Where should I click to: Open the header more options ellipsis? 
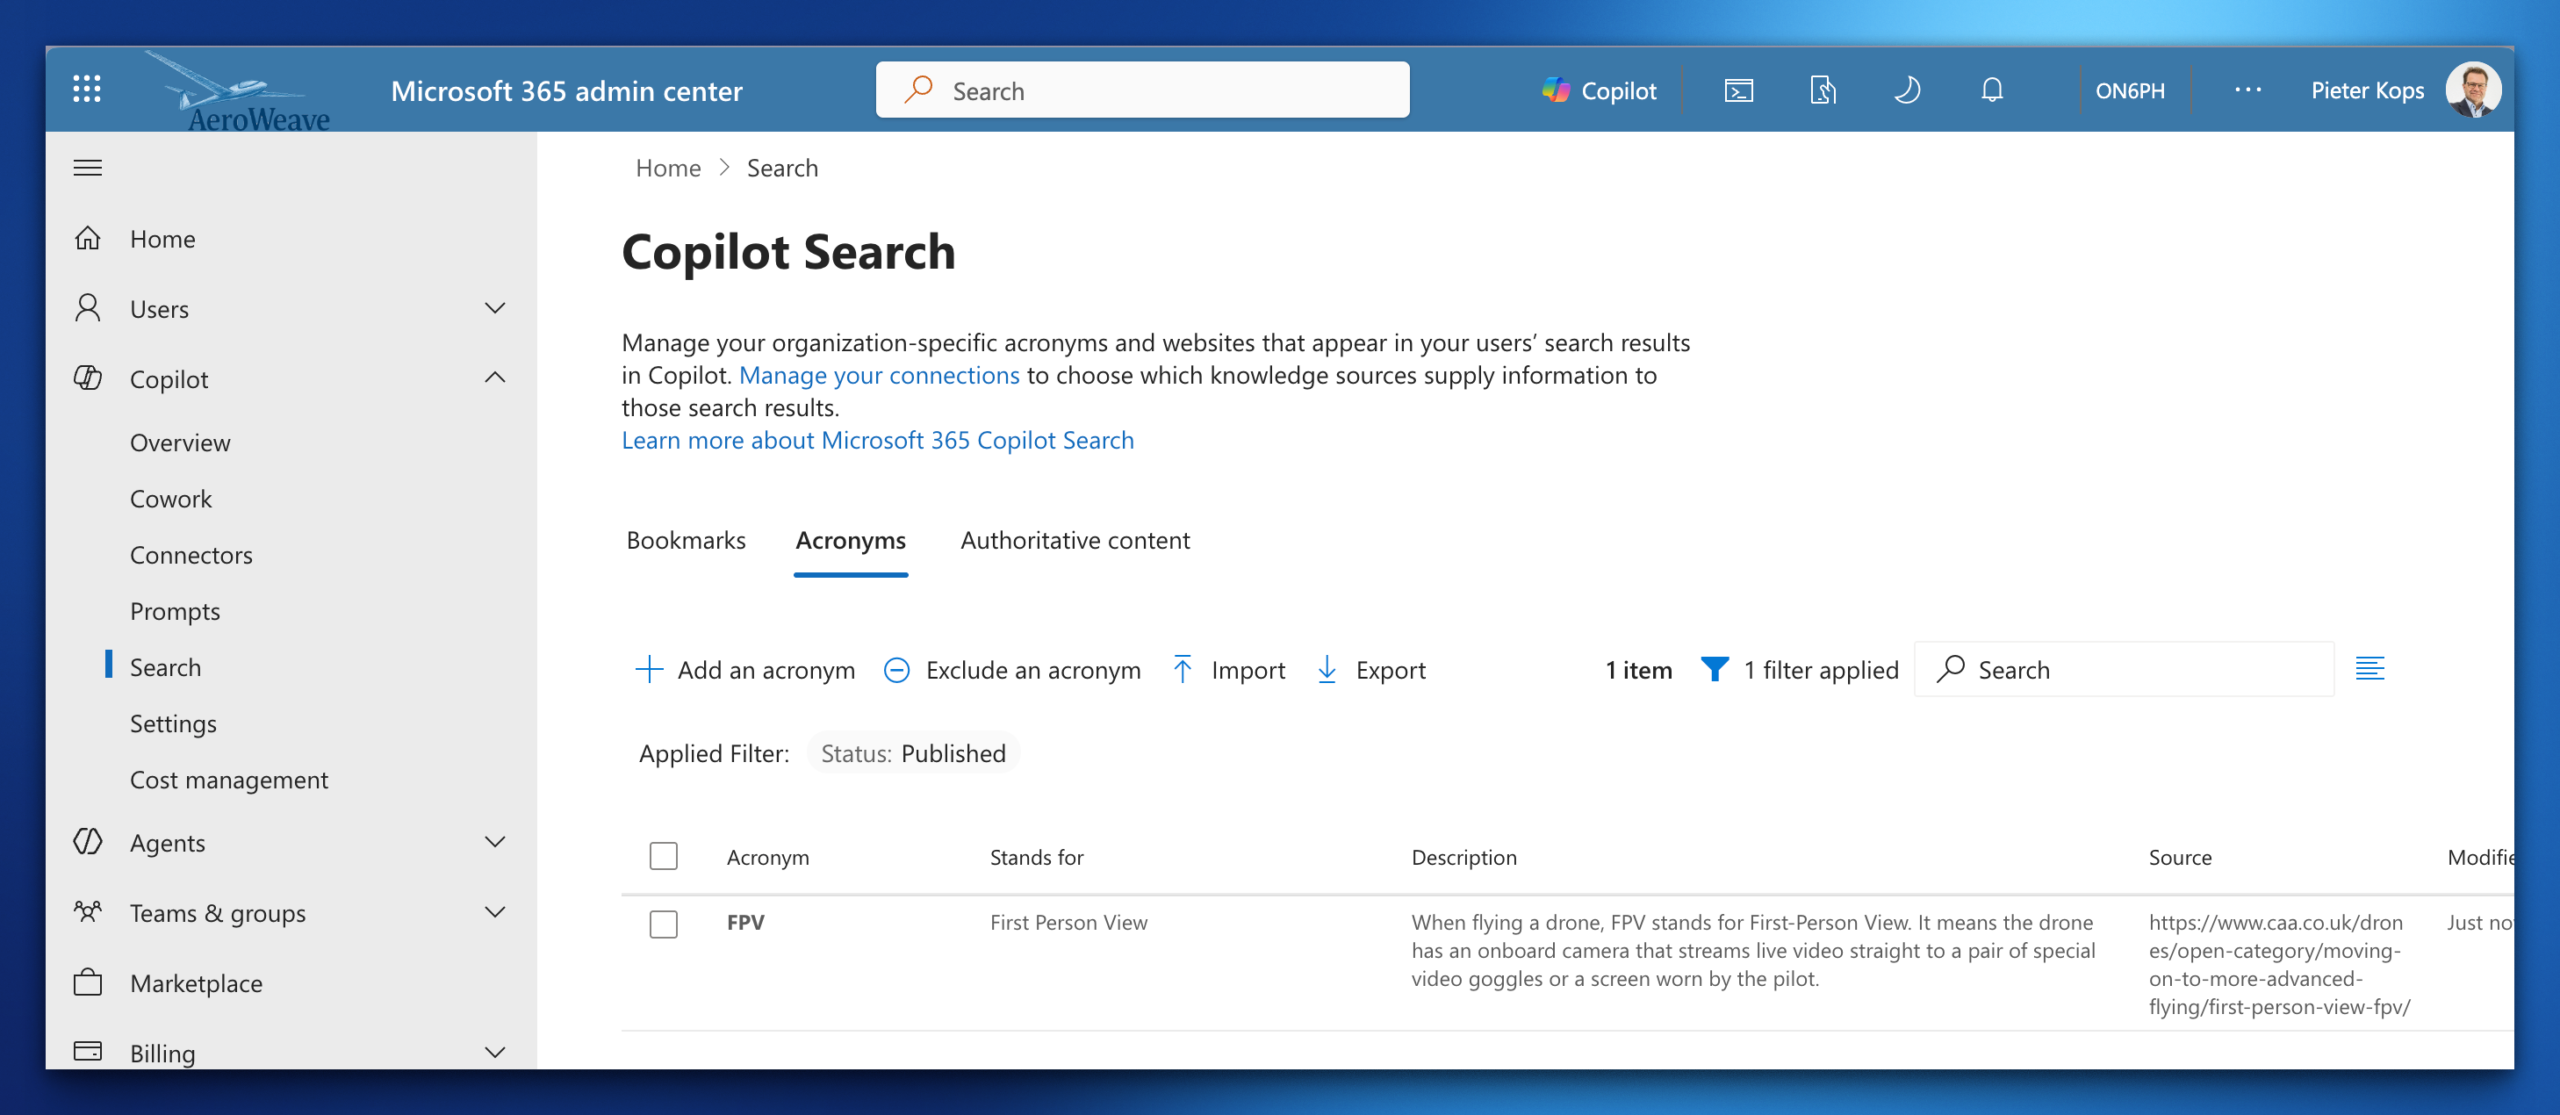click(2248, 90)
